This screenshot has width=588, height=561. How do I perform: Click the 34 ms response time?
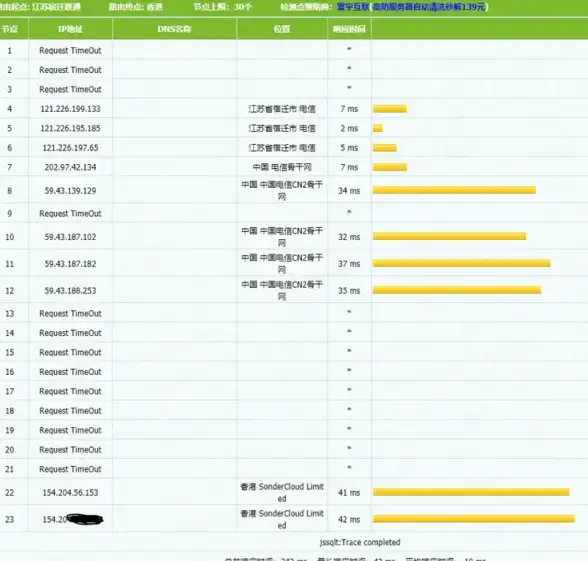pos(349,190)
